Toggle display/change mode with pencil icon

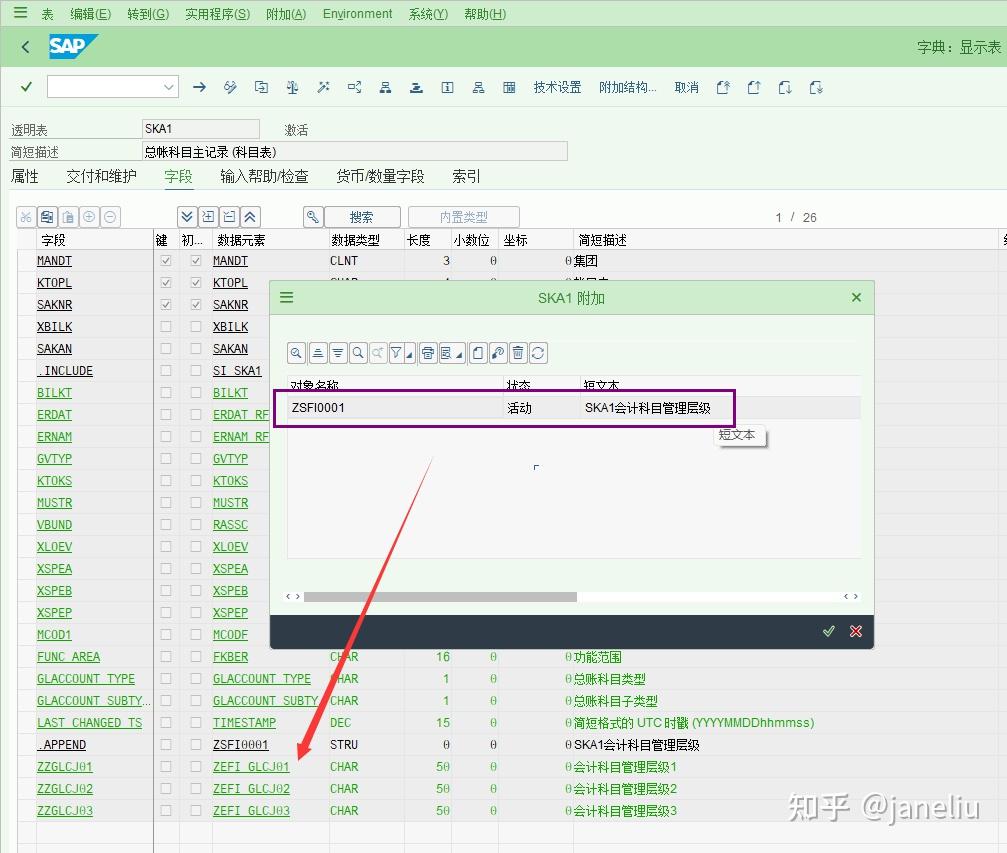pos(230,87)
